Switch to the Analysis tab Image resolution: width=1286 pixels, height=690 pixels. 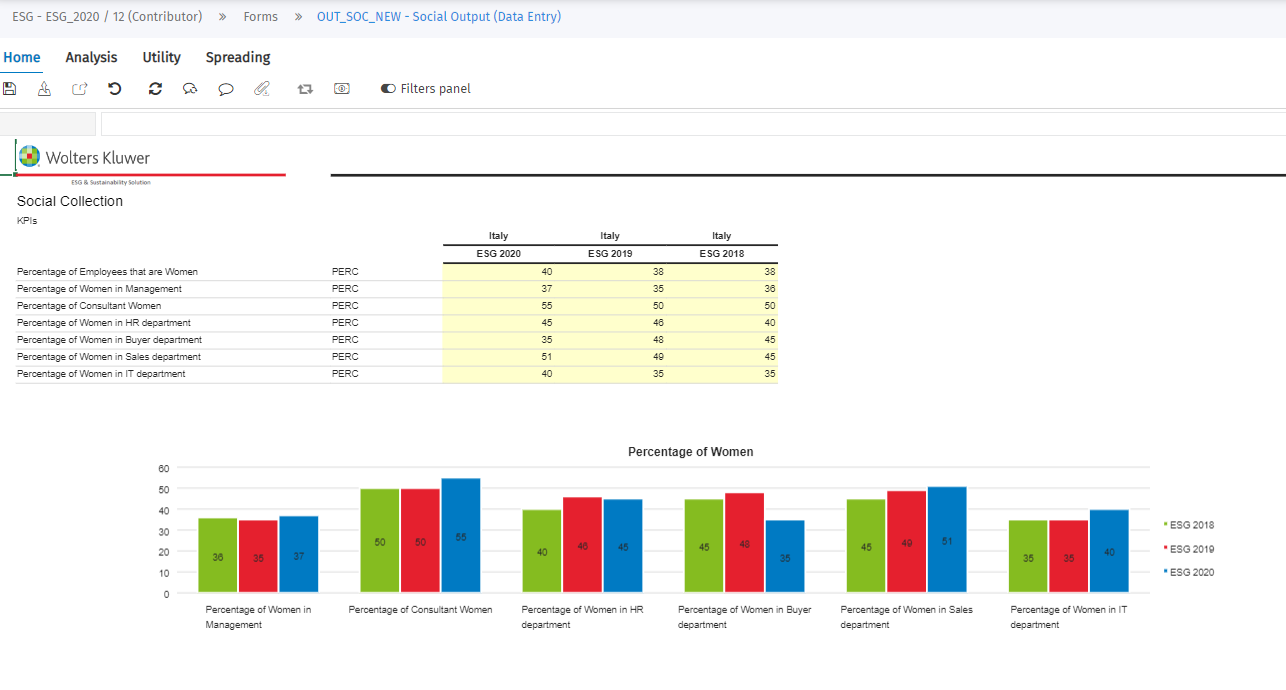[x=91, y=57]
